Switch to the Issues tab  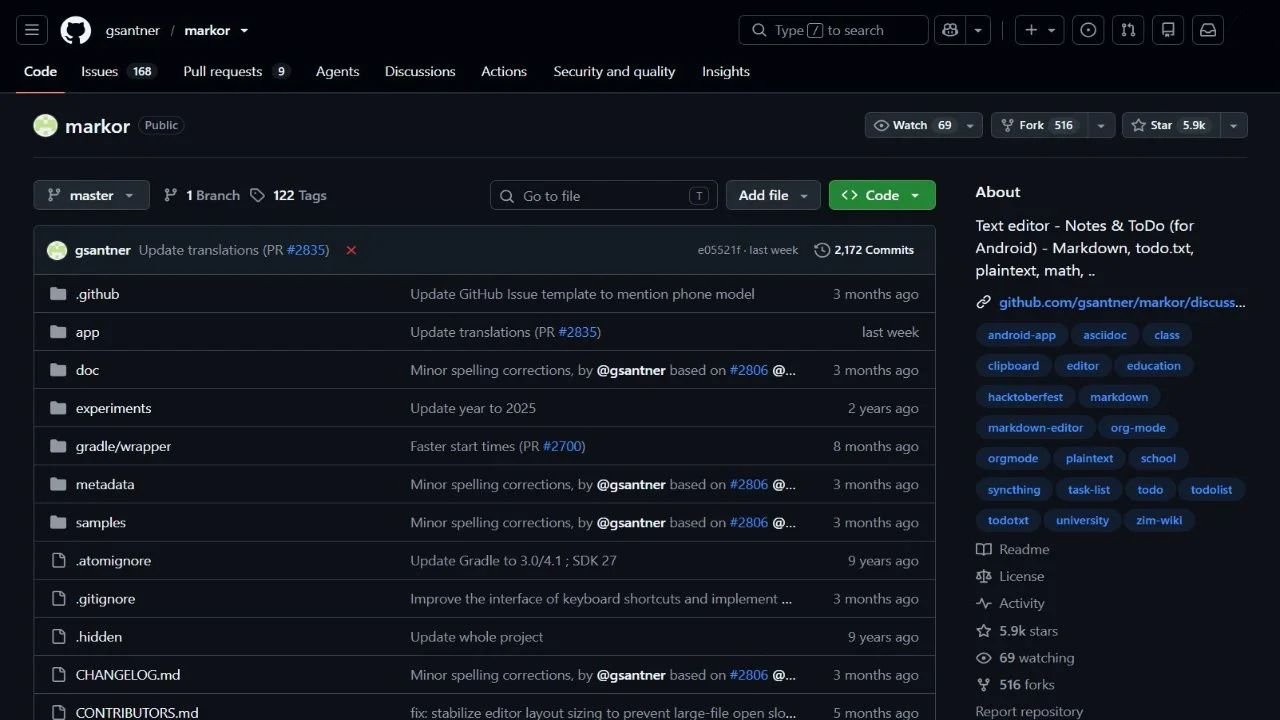pos(119,71)
